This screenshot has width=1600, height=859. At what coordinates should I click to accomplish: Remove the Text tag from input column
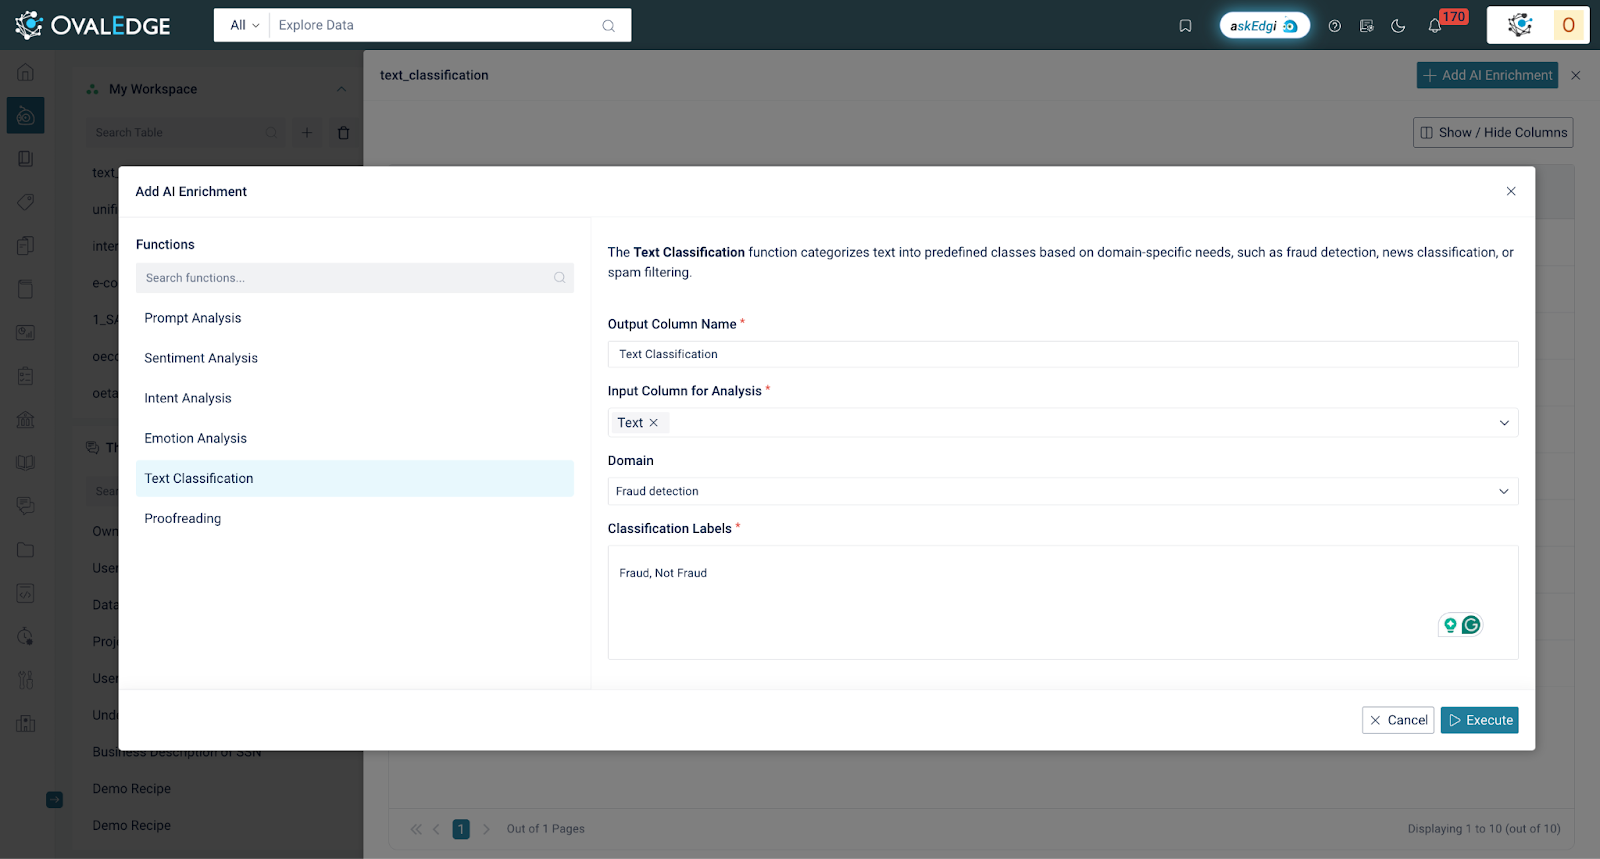654,423
